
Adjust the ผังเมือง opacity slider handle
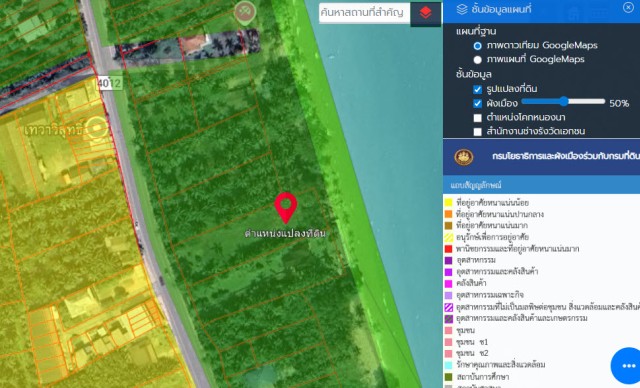coord(564,101)
